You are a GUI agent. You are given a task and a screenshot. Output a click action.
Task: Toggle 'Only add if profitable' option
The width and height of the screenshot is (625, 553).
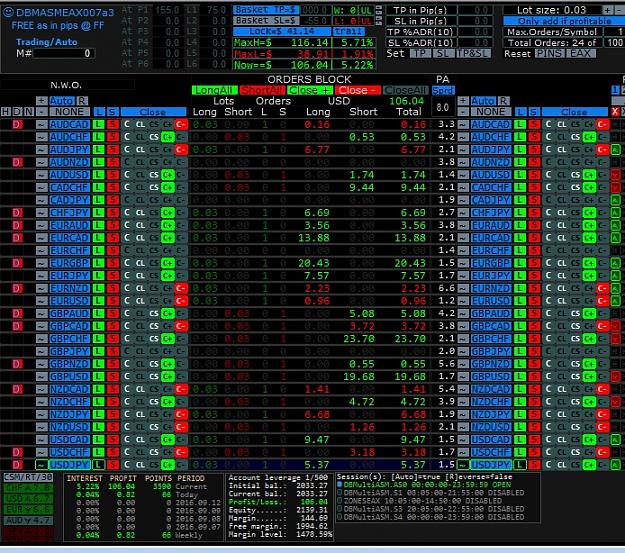pos(564,21)
